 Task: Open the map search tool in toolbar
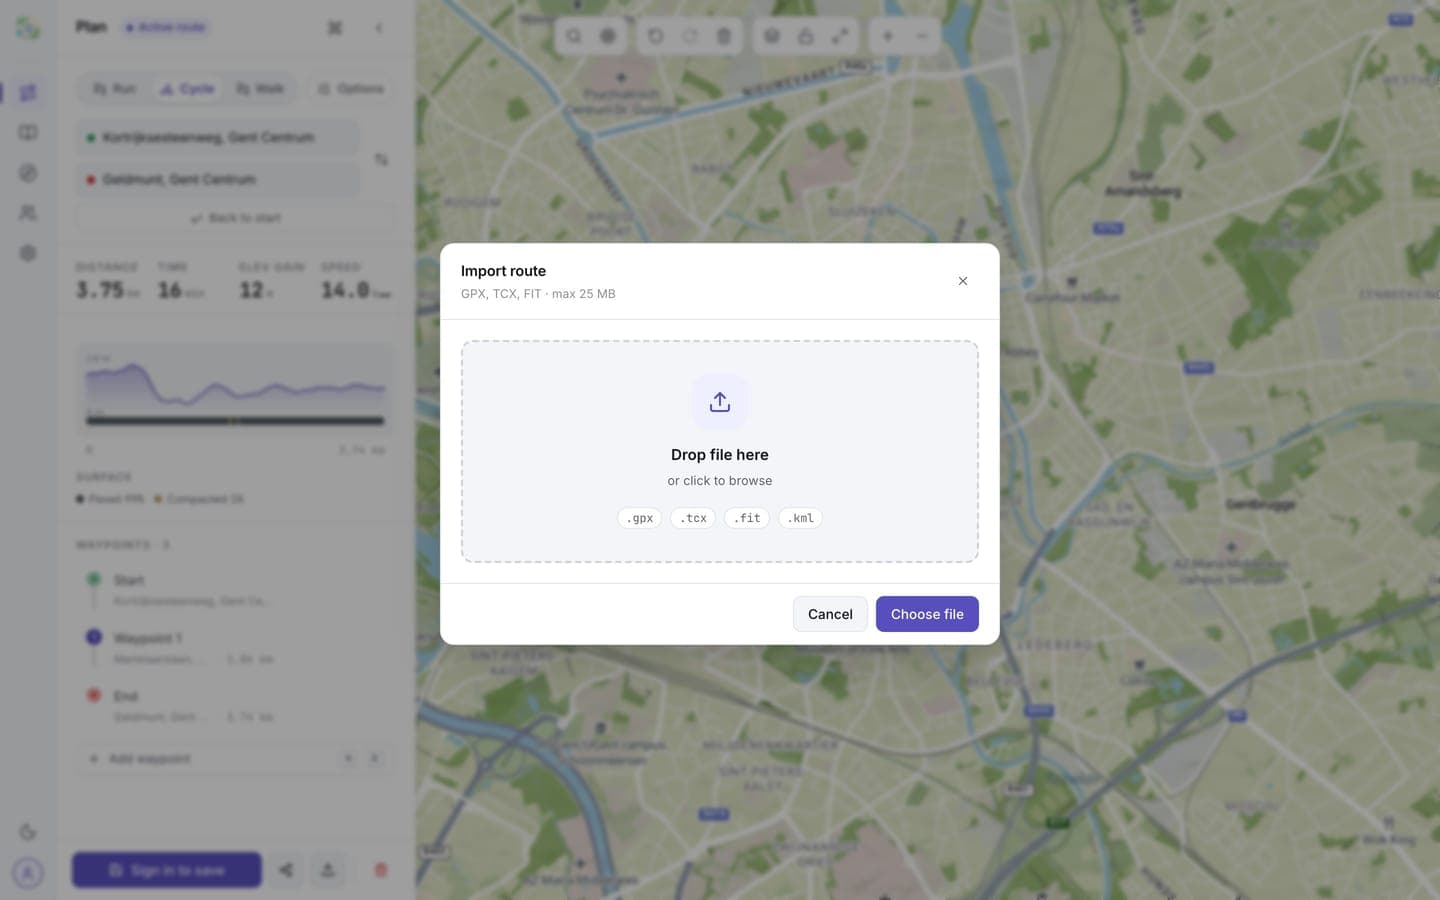pos(574,36)
